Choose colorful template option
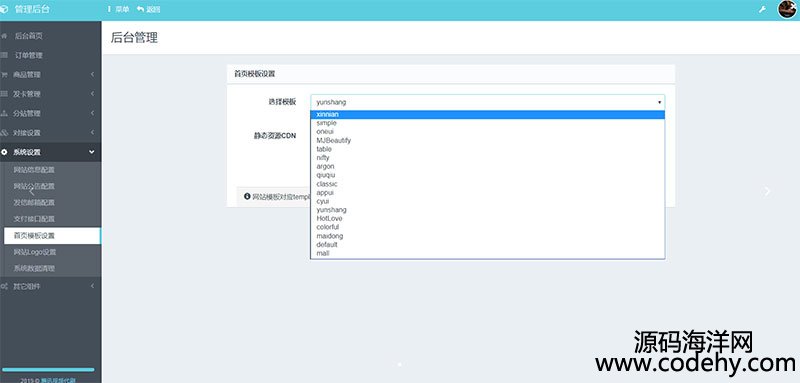The image size is (800, 383). 487,227
